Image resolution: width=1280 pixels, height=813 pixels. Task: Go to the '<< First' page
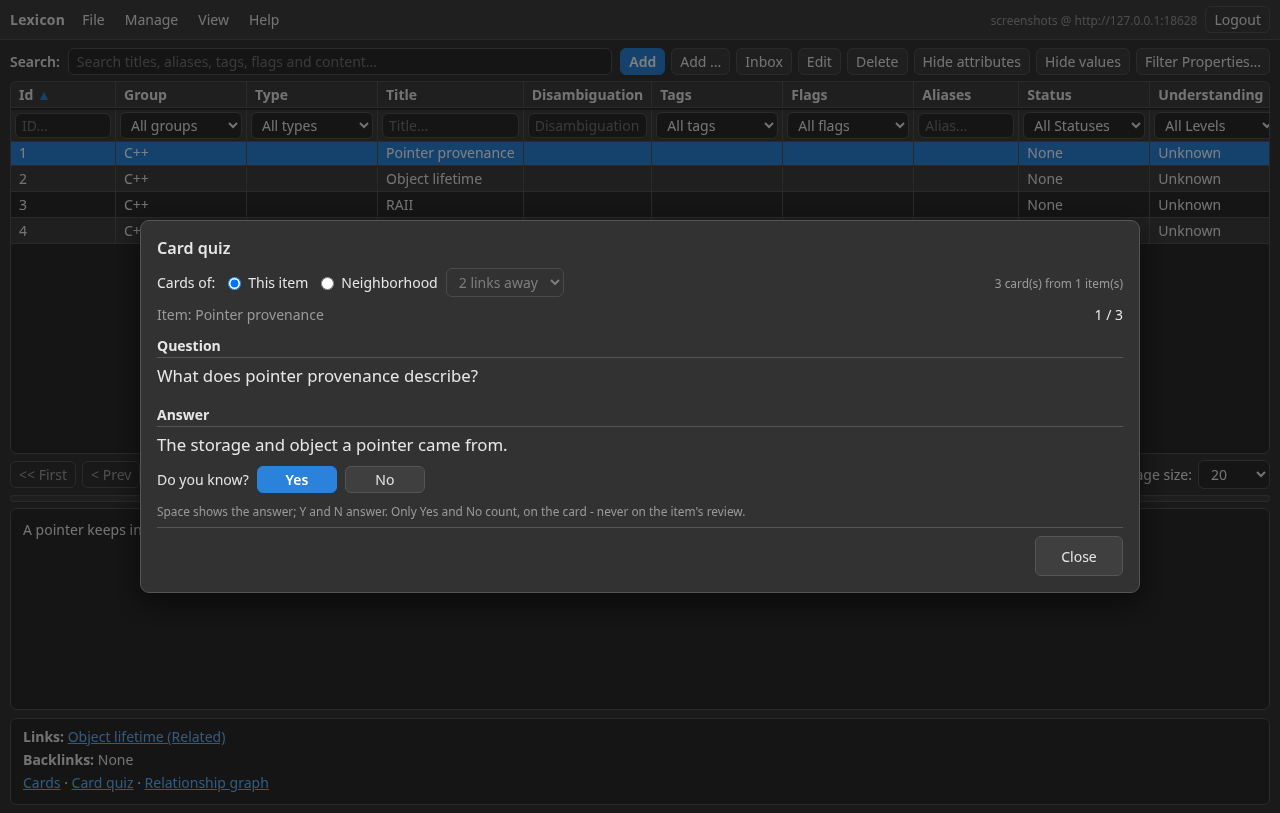tap(43, 475)
